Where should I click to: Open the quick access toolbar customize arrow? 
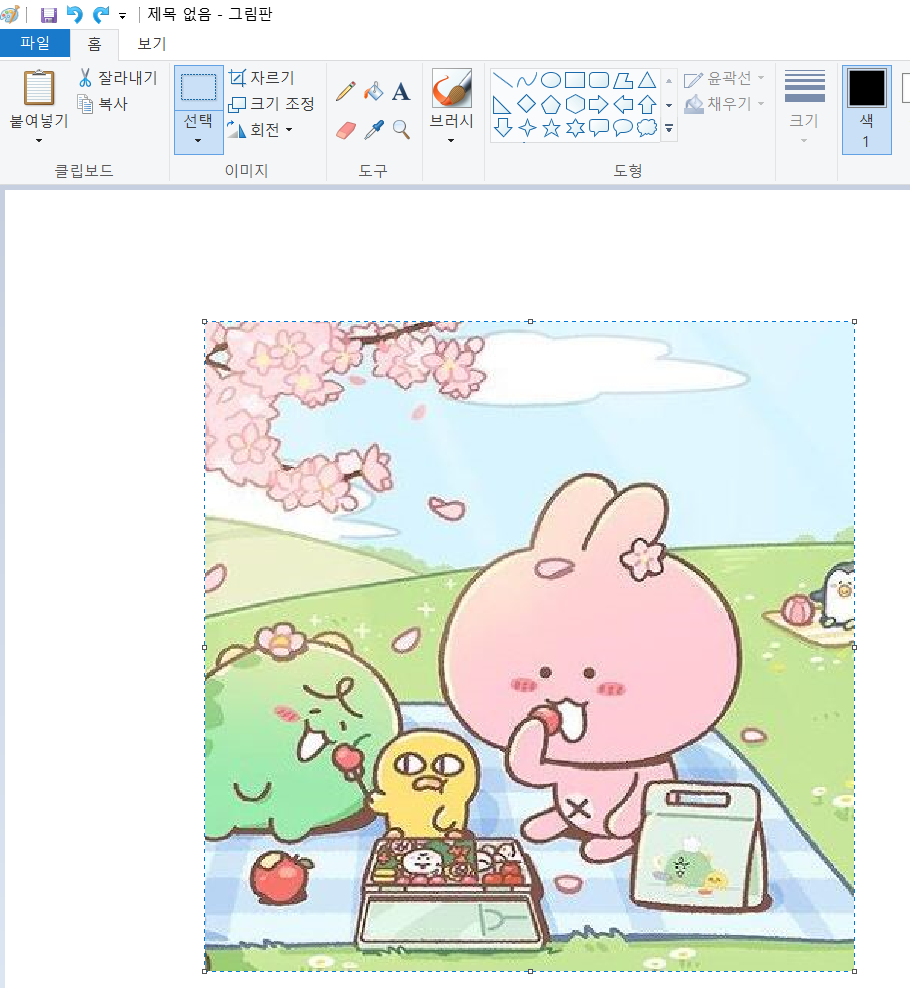122,16
